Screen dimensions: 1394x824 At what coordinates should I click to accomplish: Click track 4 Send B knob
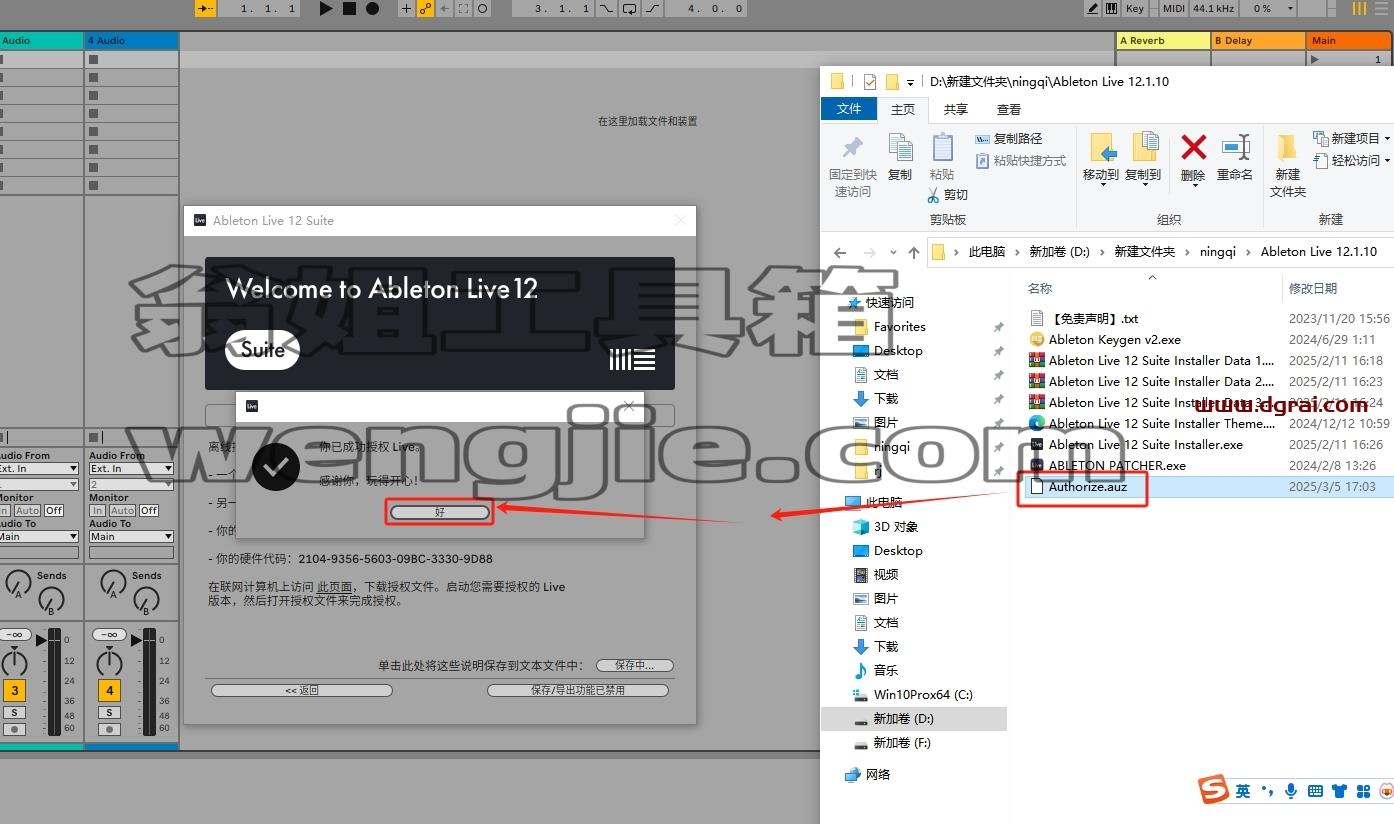click(x=145, y=598)
